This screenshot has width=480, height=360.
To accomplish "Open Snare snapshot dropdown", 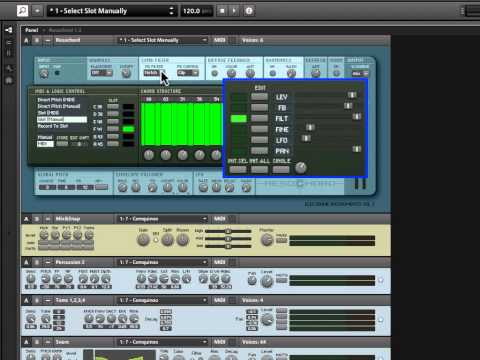I will point(163,342).
